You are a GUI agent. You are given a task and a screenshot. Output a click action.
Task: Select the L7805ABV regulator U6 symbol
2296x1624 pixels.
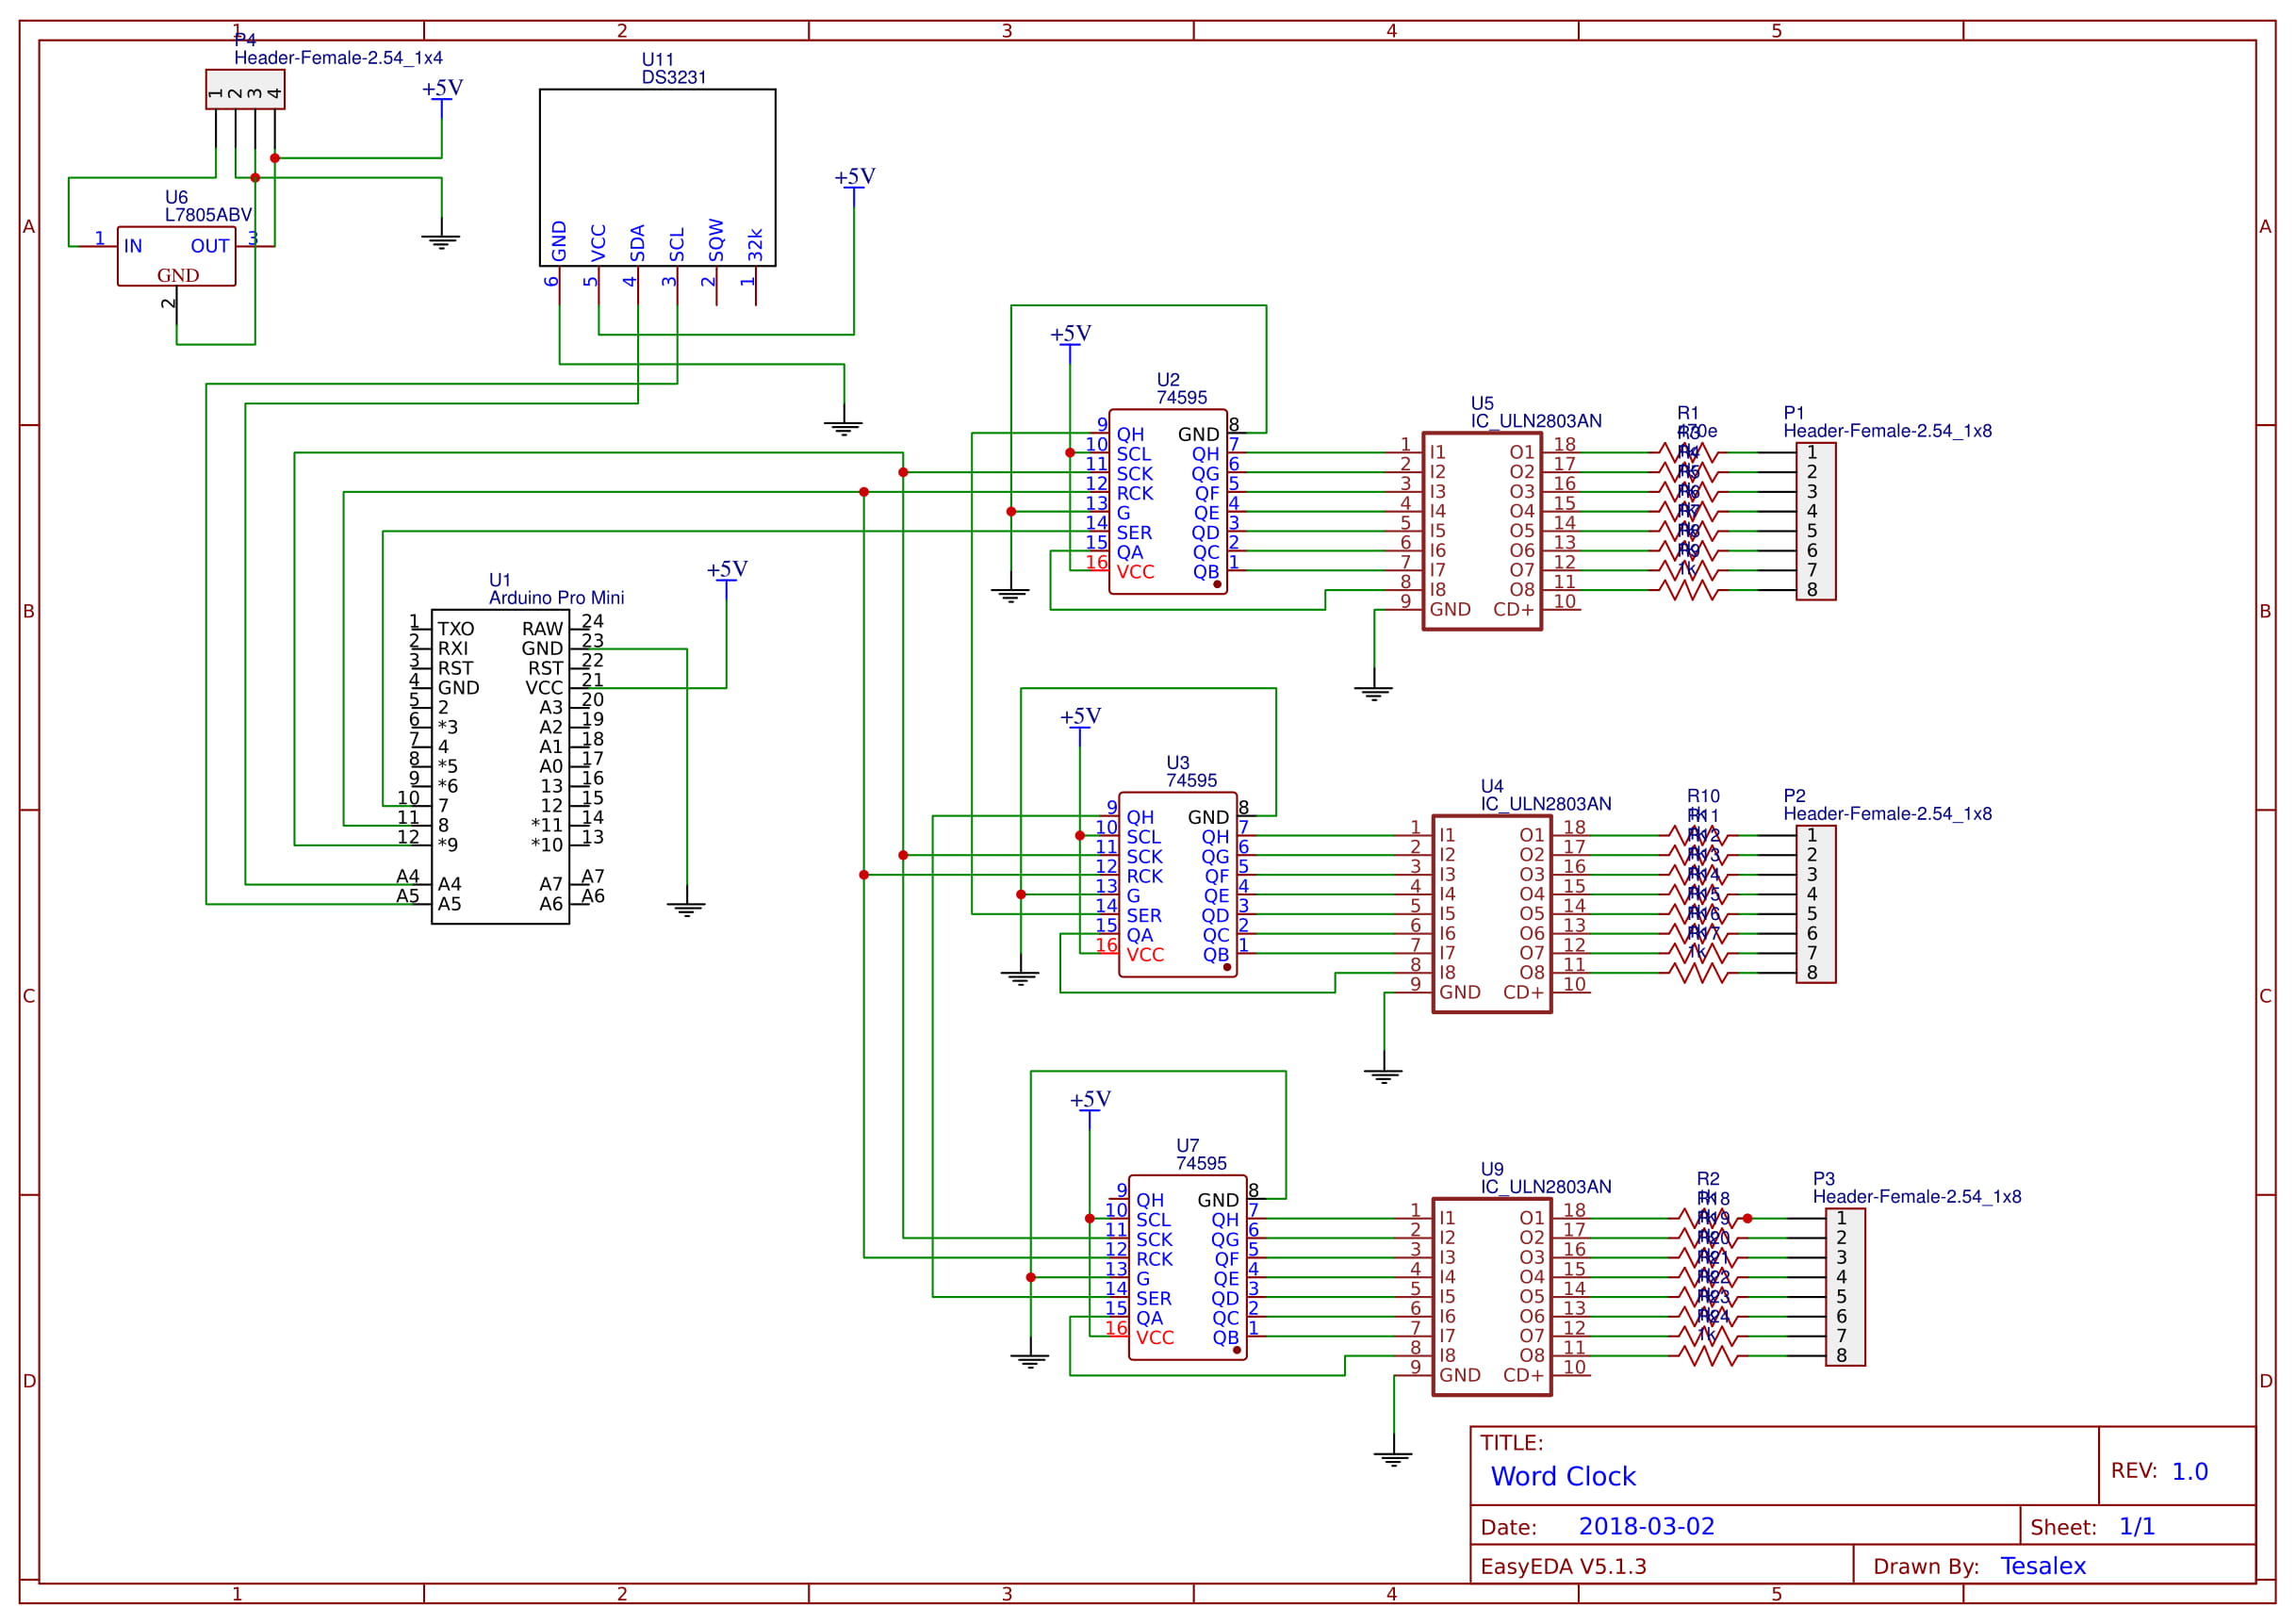pyautogui.click(x=177, y=256)
